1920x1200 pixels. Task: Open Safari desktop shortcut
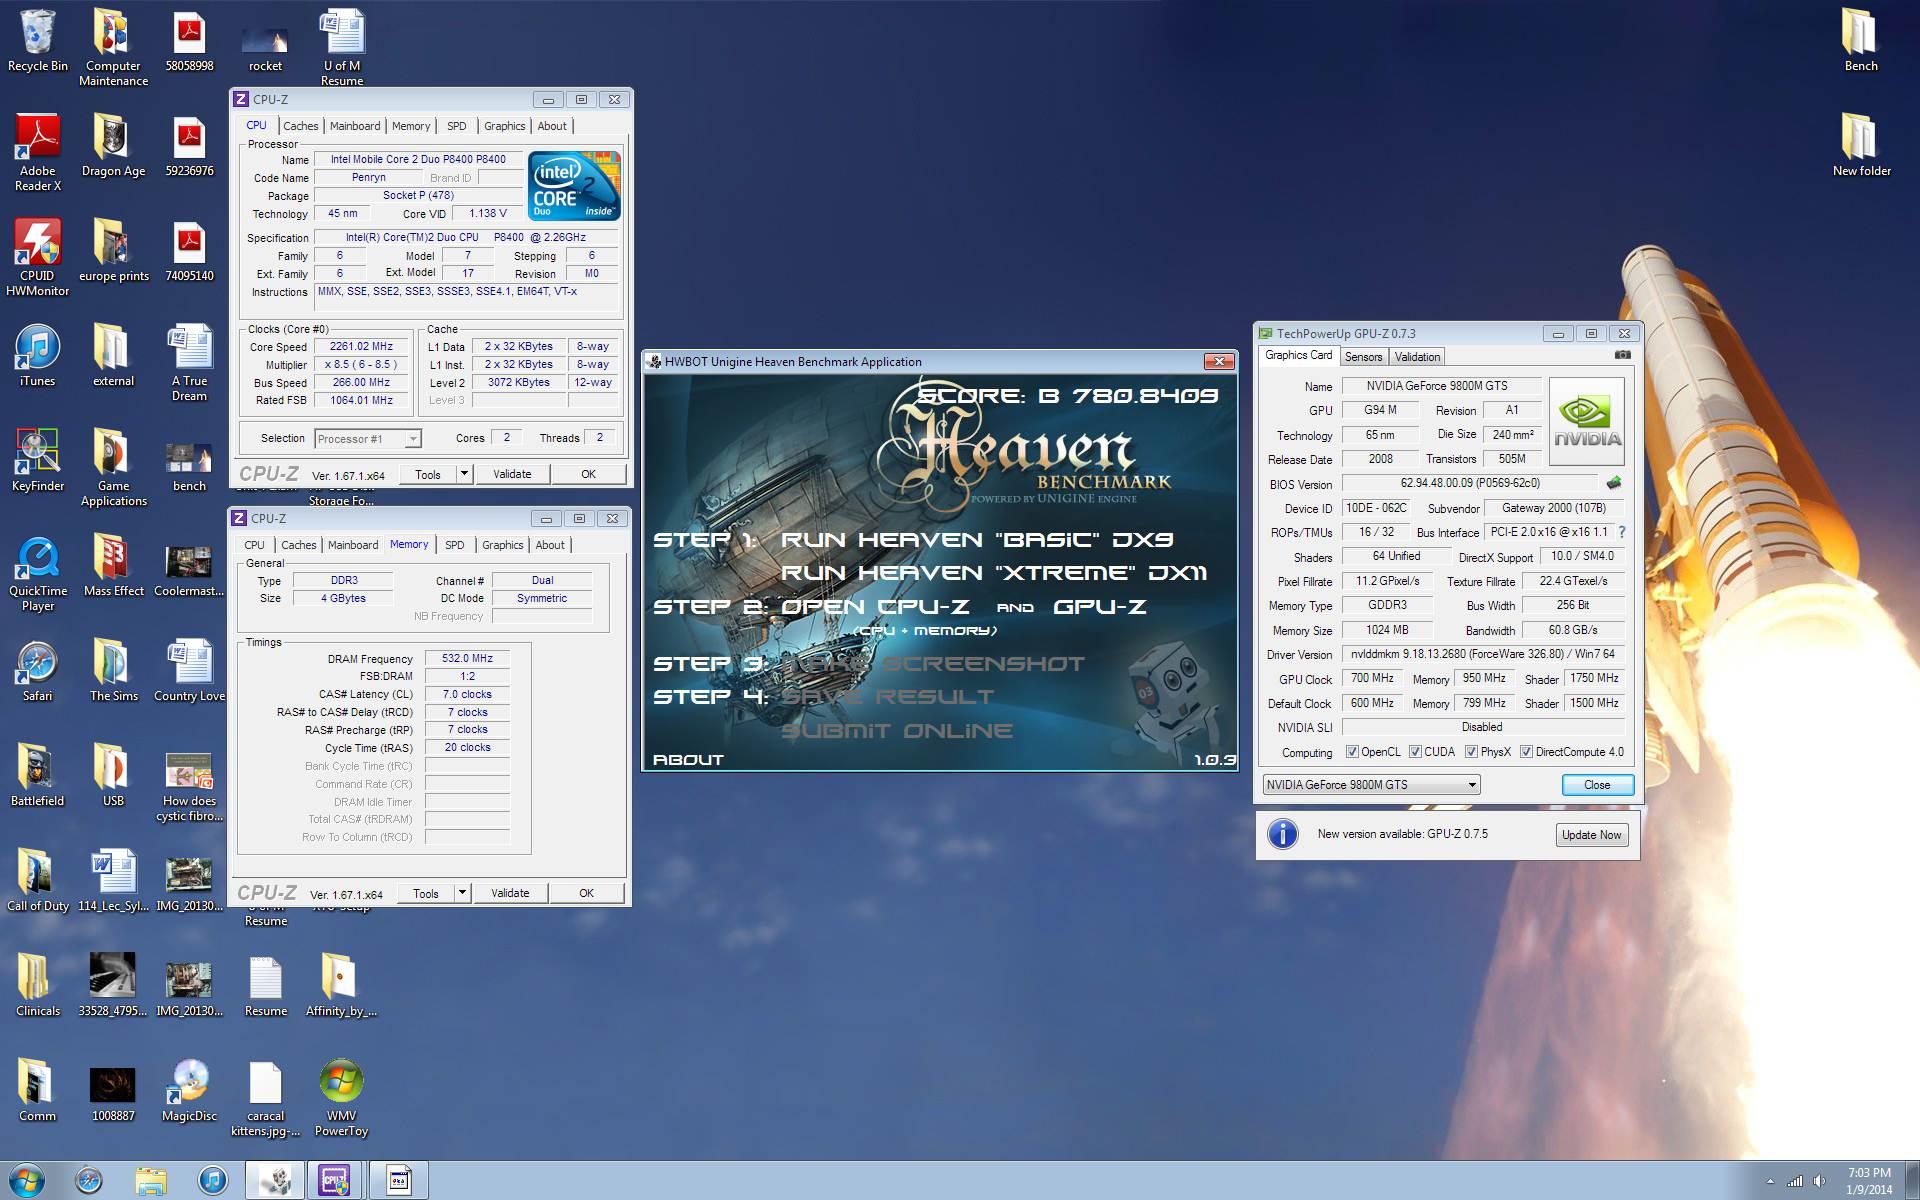pos(37,671)
